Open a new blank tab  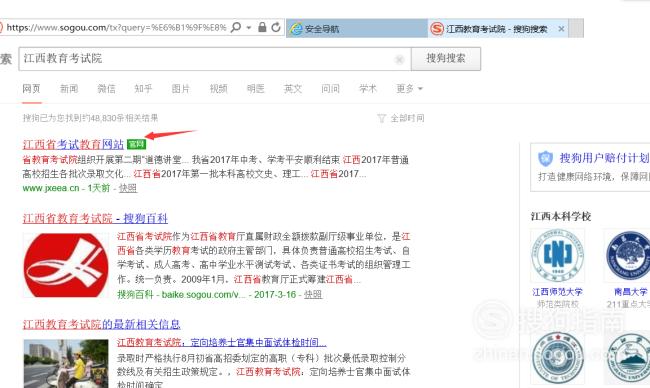(x=576, y=28)
